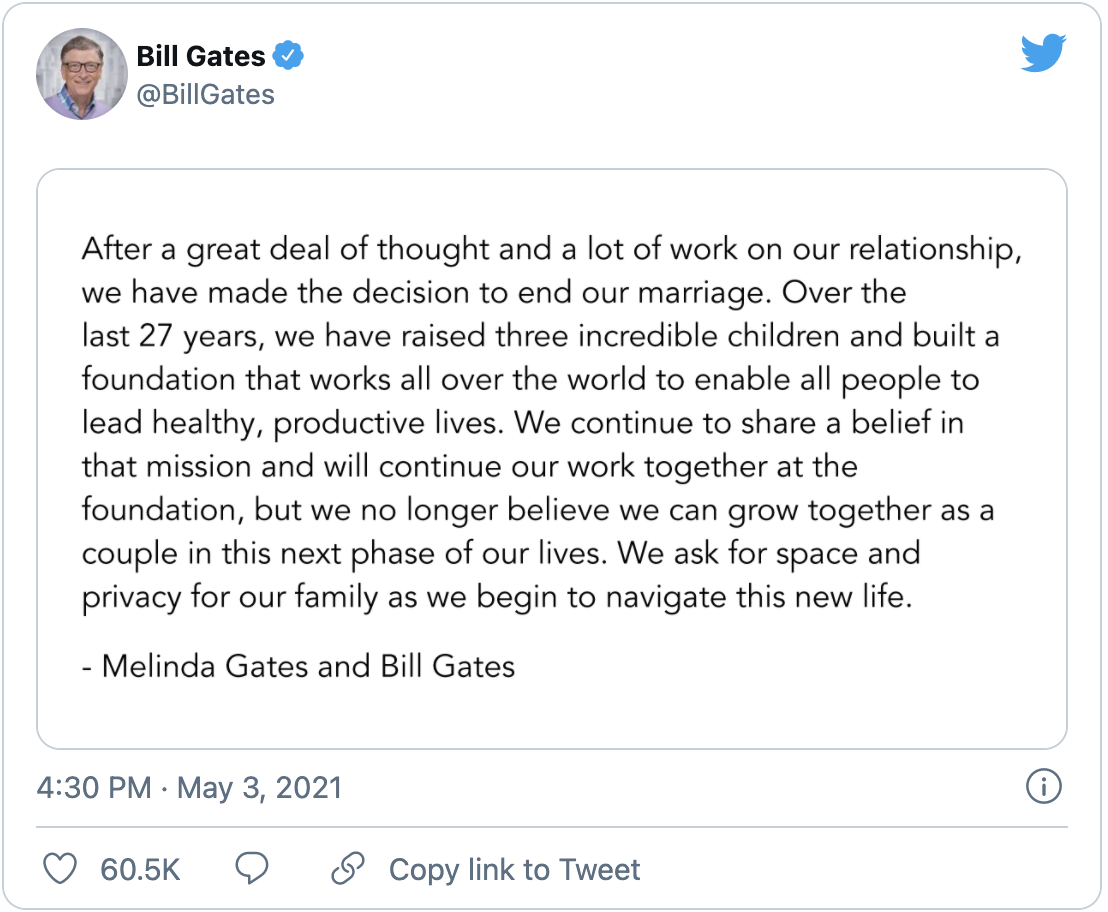Select Copy link to Tweet
The image size is (1108, 912).
[514, 869]
